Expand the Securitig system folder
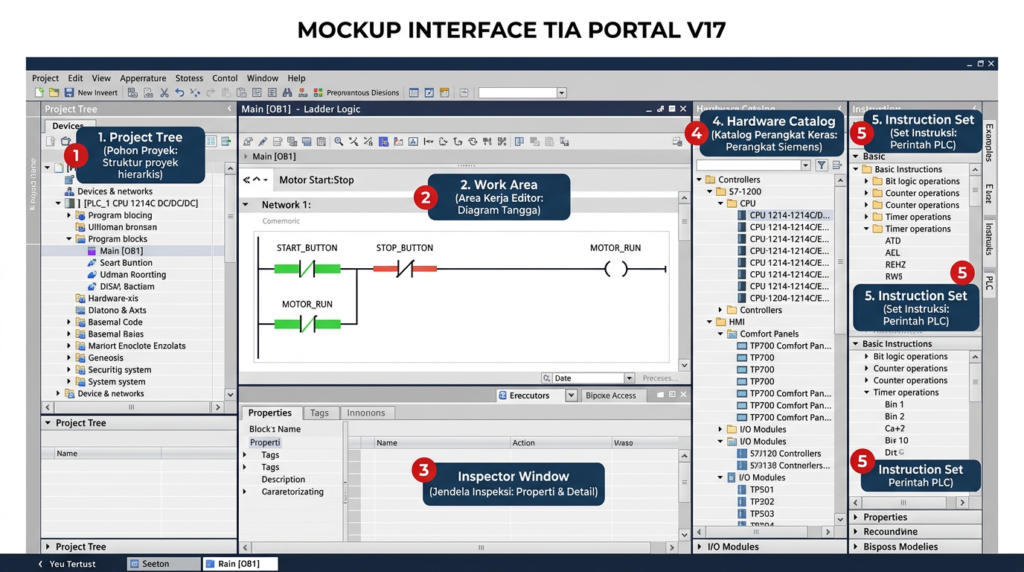Image resolution: width=1024 pixels, height=572 pixels. click(69, 370)
